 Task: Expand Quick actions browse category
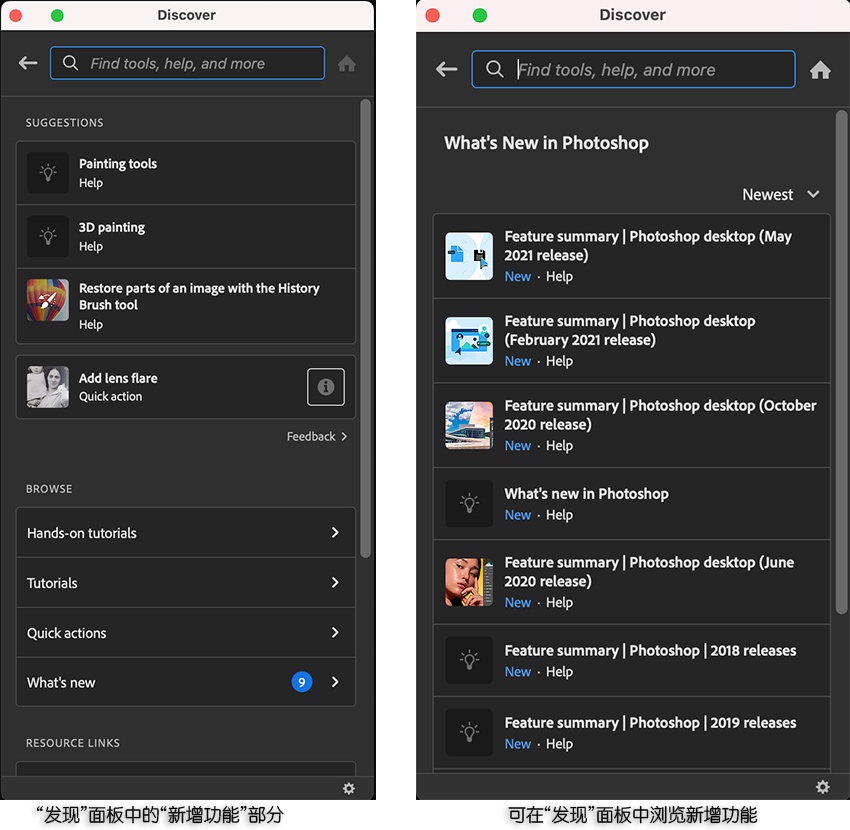(x=186, y=632)
